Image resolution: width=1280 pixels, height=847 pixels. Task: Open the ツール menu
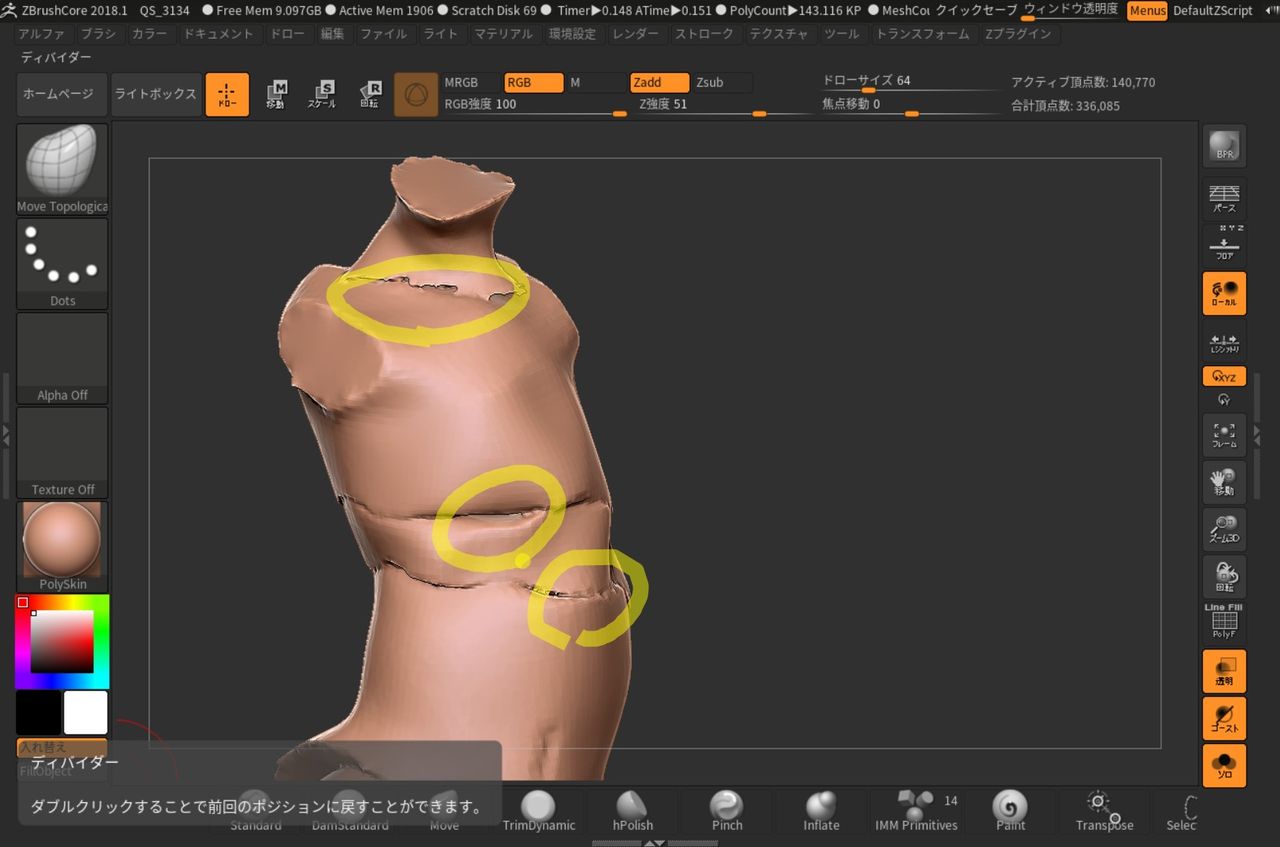click(841, 33)
